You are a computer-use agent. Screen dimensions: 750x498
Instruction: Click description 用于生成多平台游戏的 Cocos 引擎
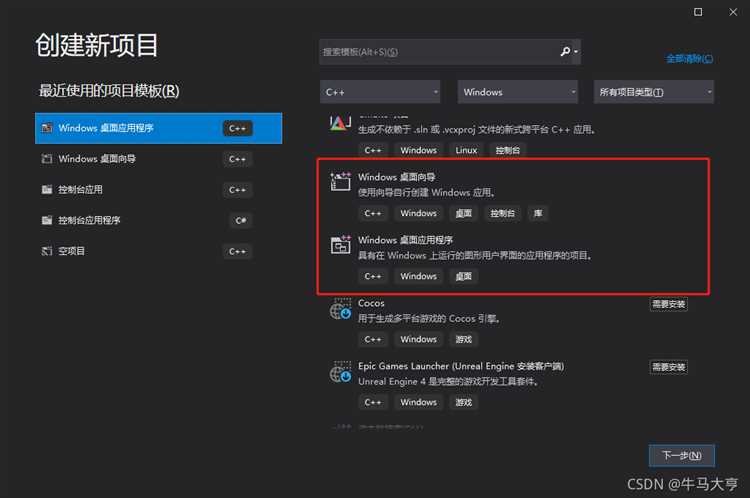pos(429,318)
